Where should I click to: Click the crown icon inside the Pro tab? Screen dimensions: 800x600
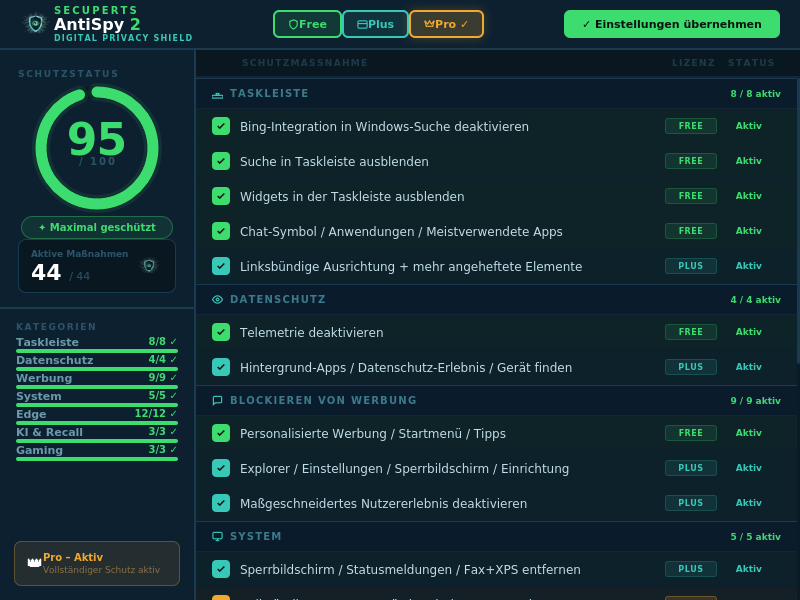[430, 24]
